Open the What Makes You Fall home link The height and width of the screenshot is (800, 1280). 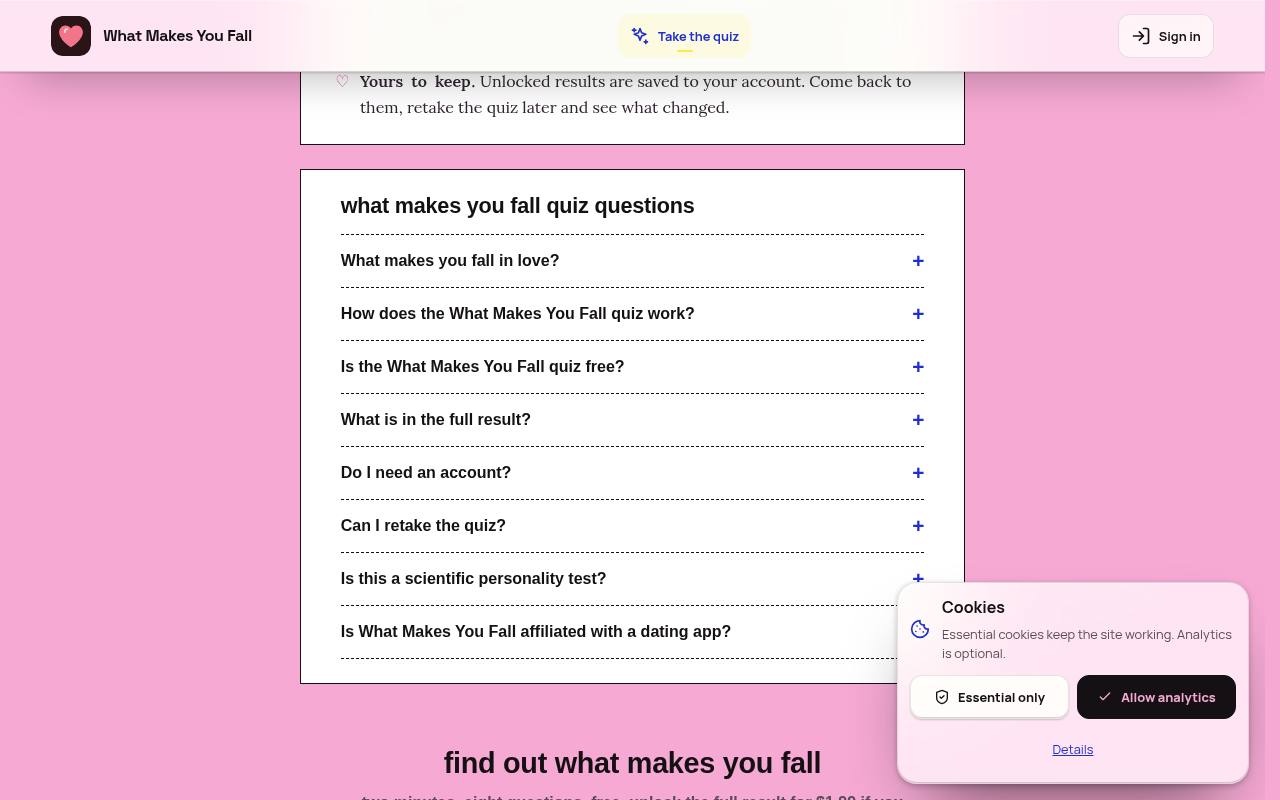click(x=151, y=36)
